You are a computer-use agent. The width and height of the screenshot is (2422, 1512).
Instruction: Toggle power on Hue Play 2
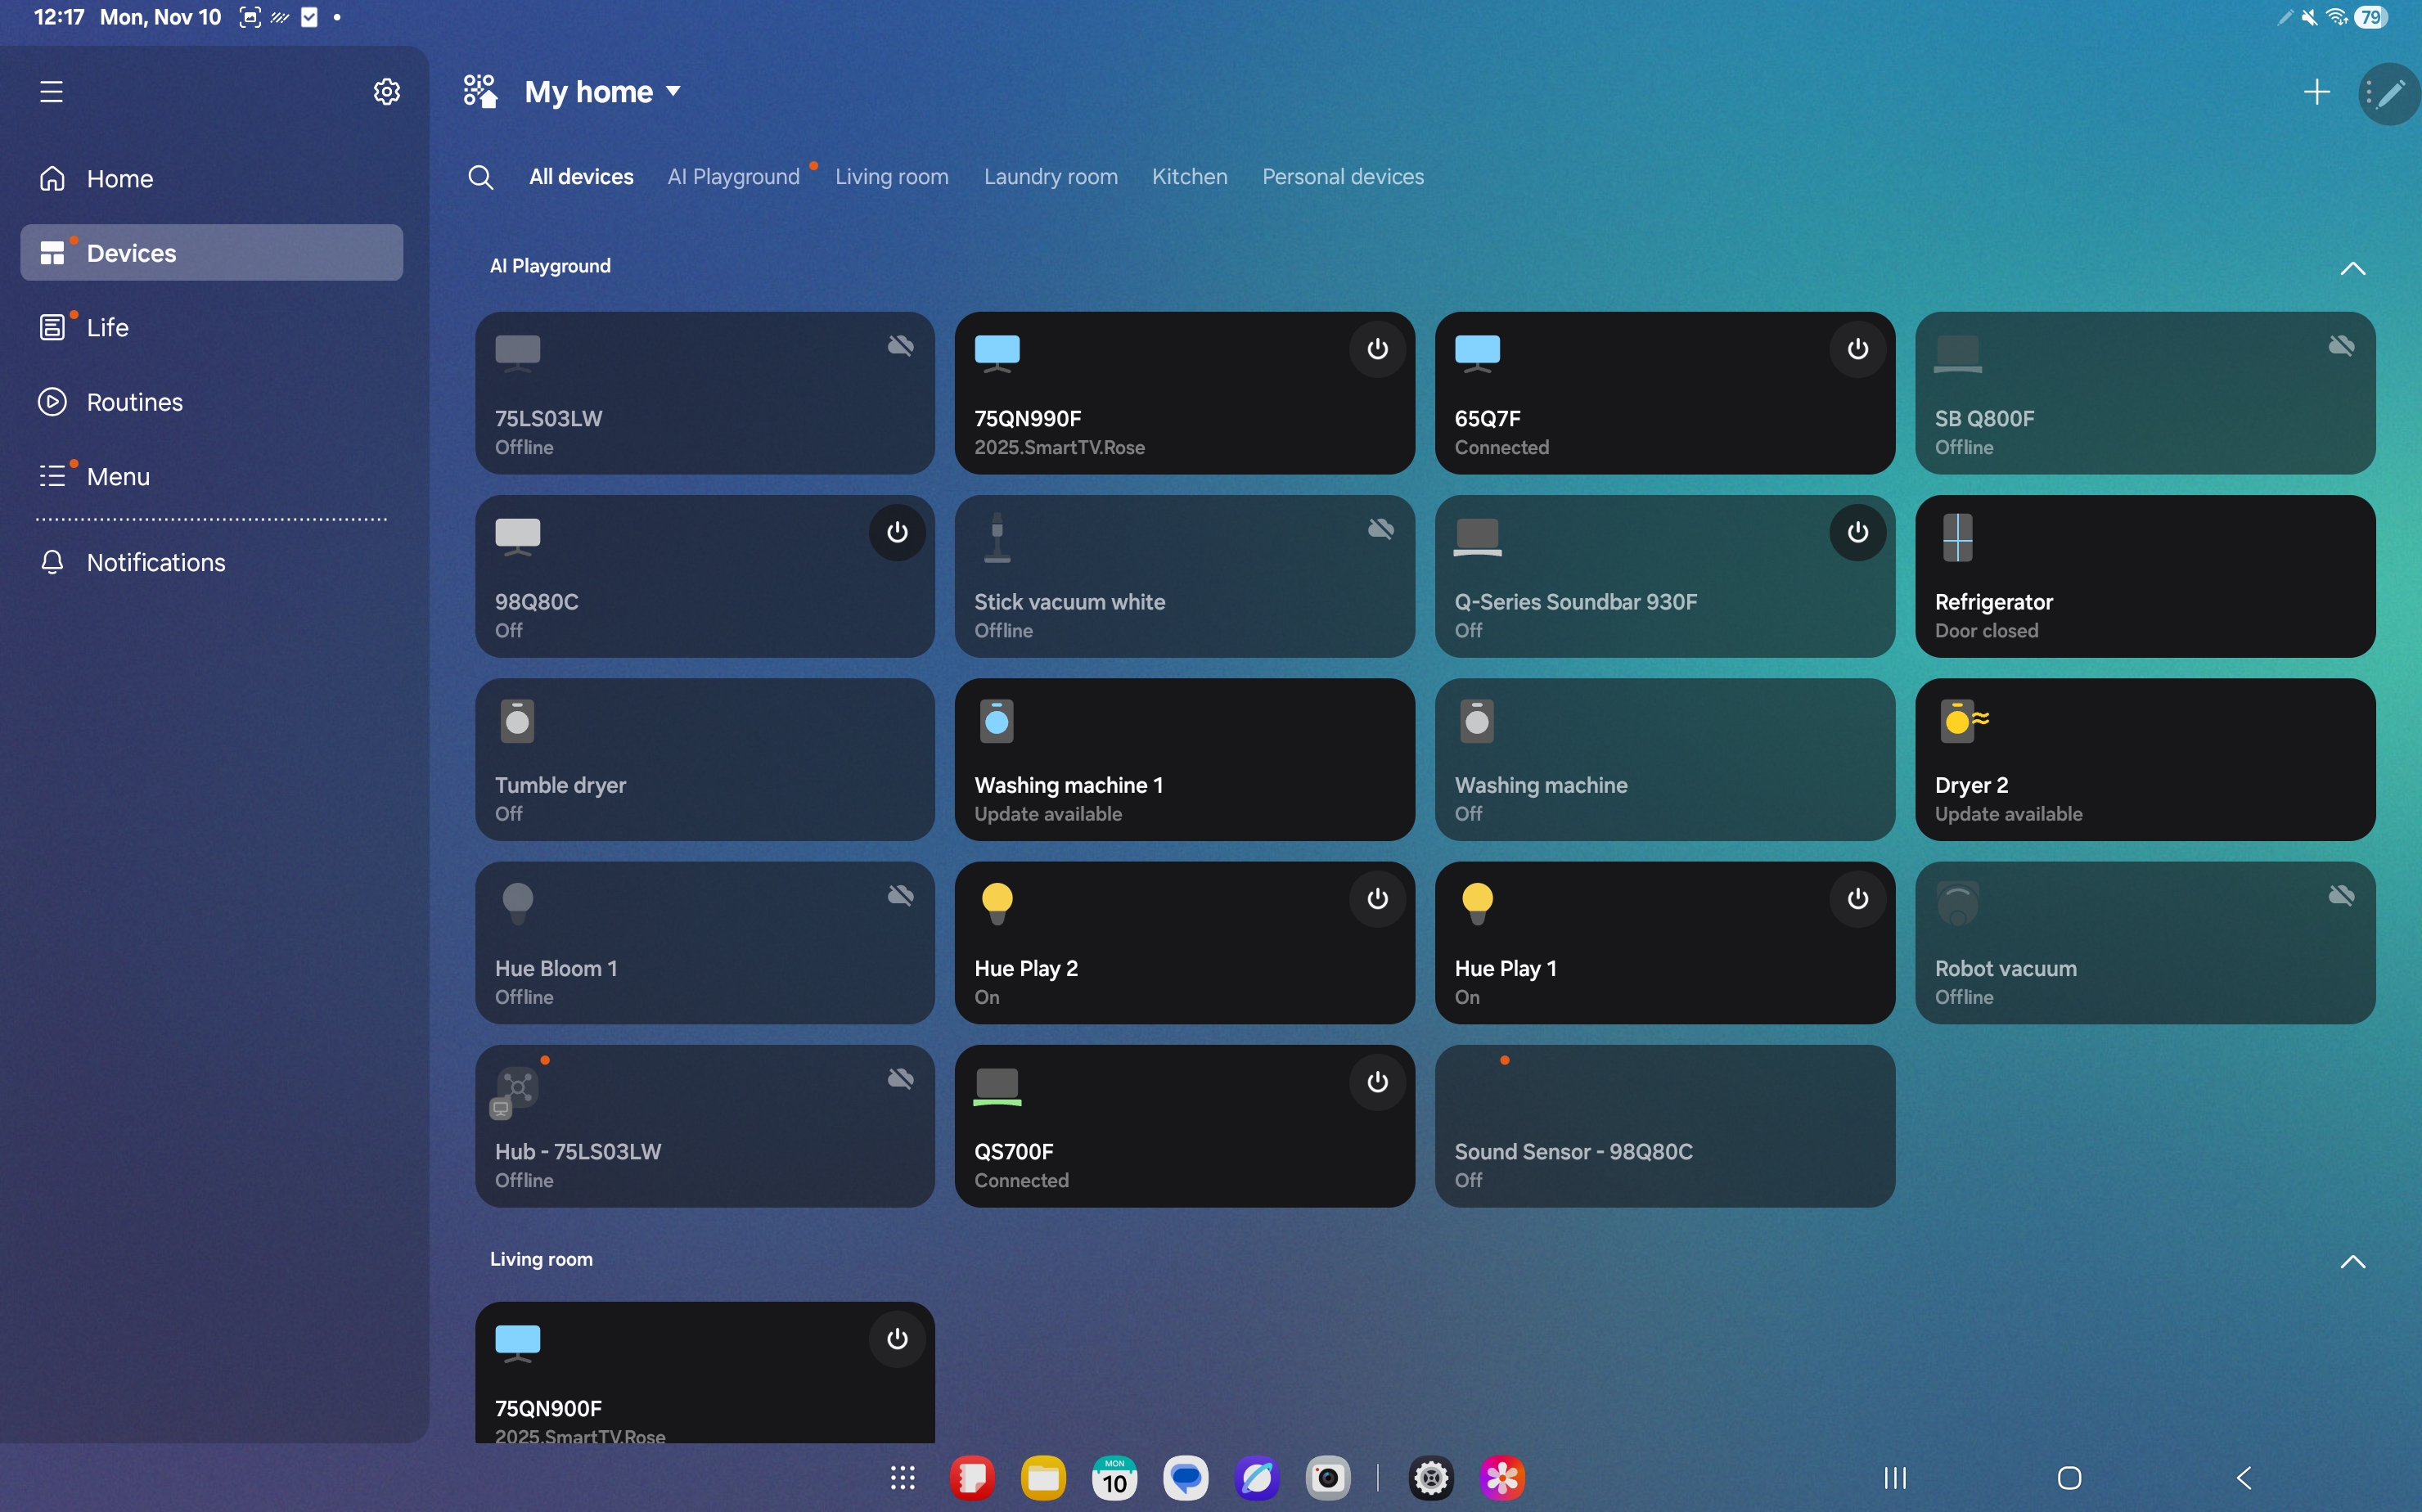[1377, 899]
